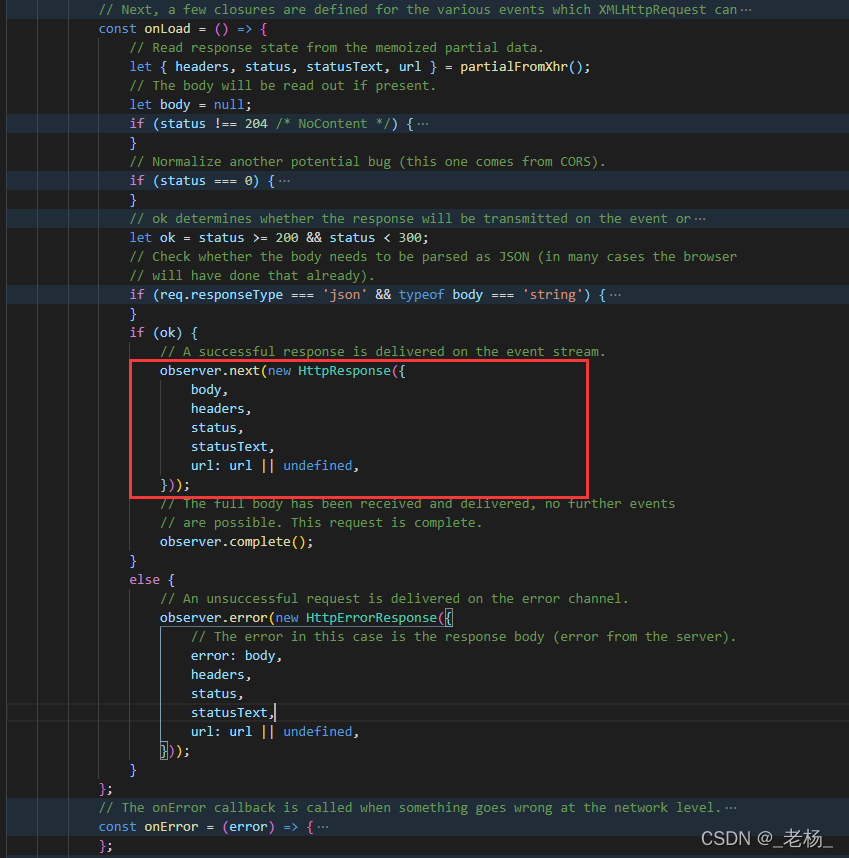The width and height of the screenshot is (849, 858).
Task: Click 'partialFromXhr' function call
Action: tap(514, 67)
